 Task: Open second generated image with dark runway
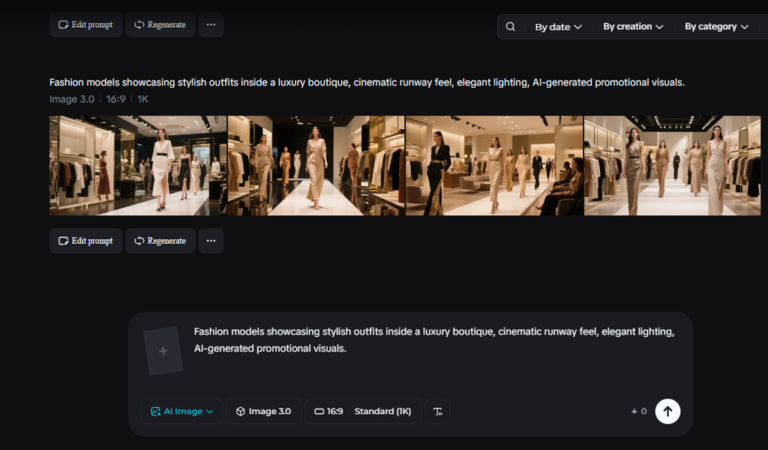(x=316, y=166)
